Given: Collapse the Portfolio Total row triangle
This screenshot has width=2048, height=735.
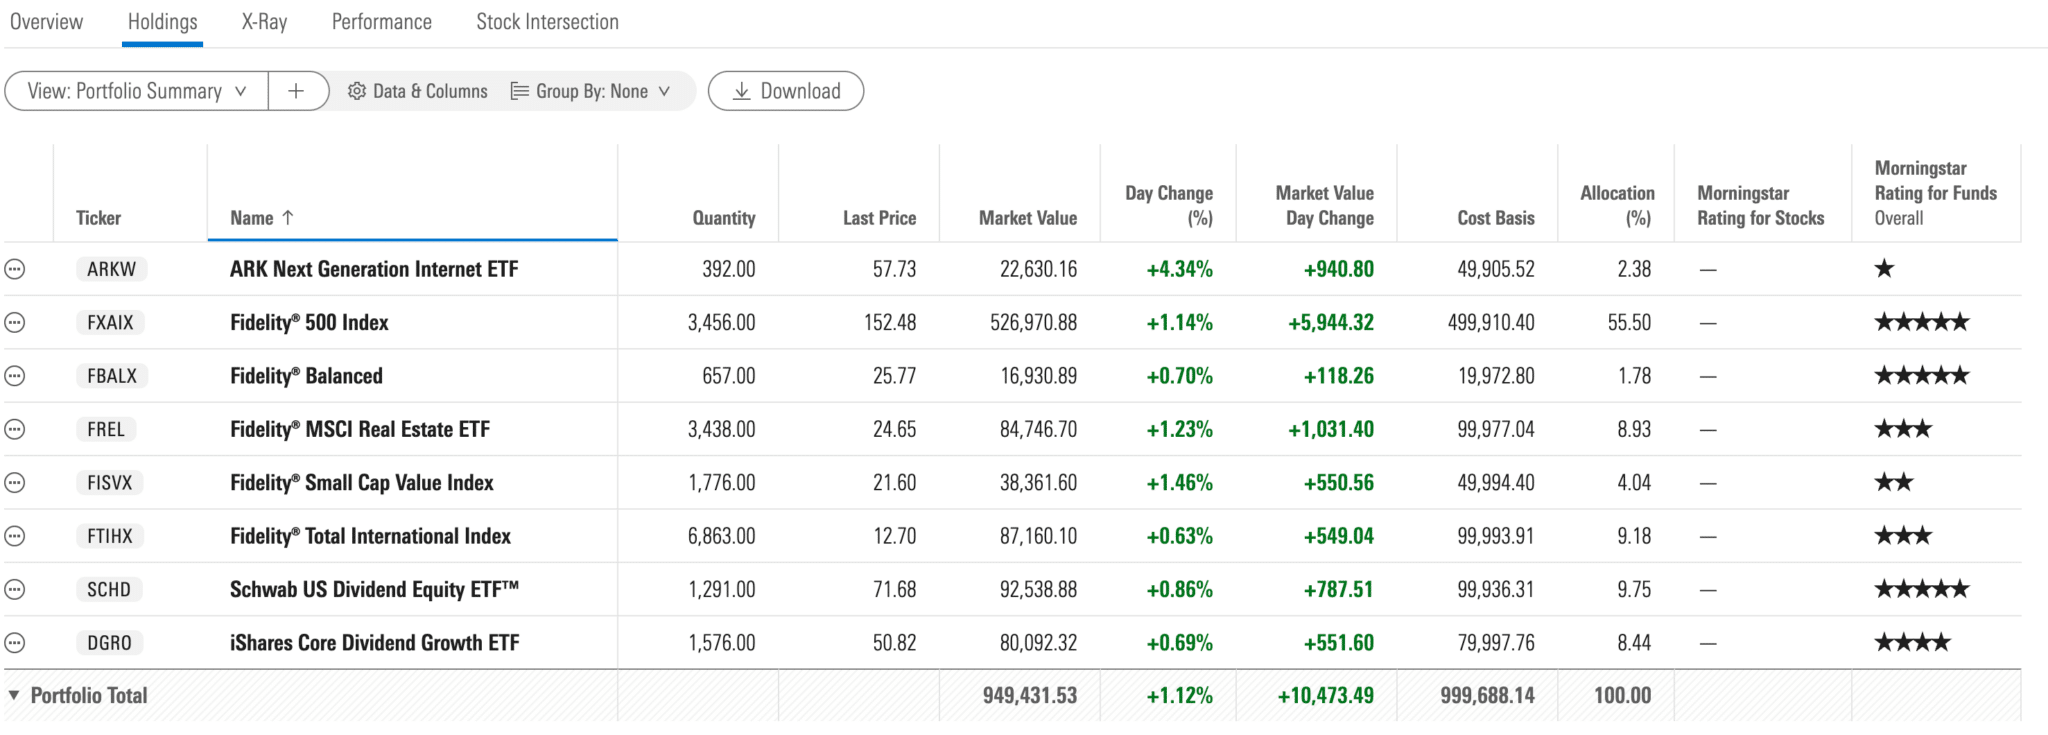Looking at the screenshot, I should [x=14, y=695].
